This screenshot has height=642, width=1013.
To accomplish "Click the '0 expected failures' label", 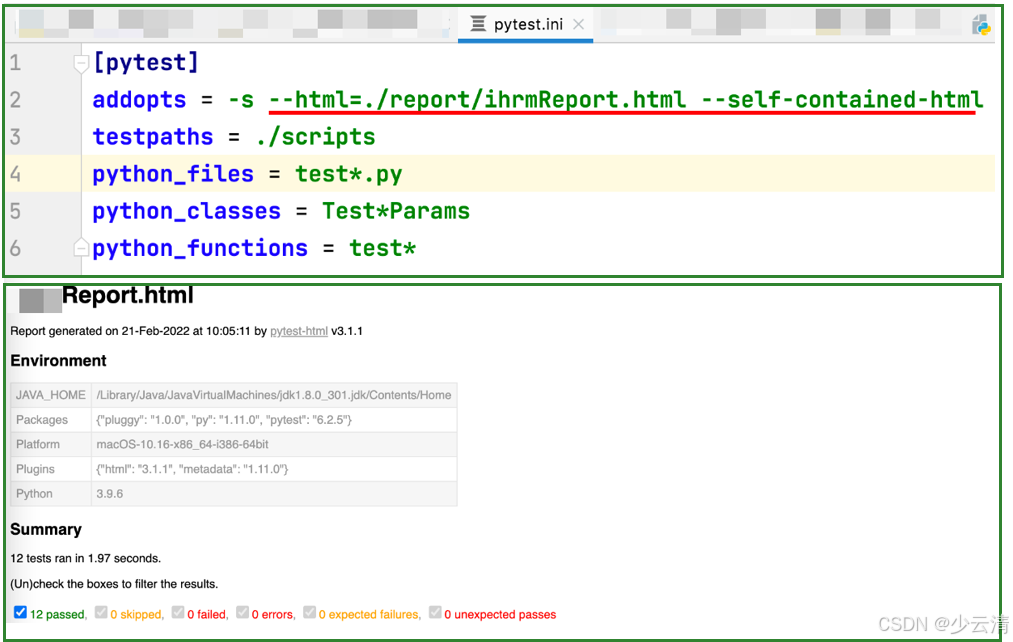I will coord(369,615).
